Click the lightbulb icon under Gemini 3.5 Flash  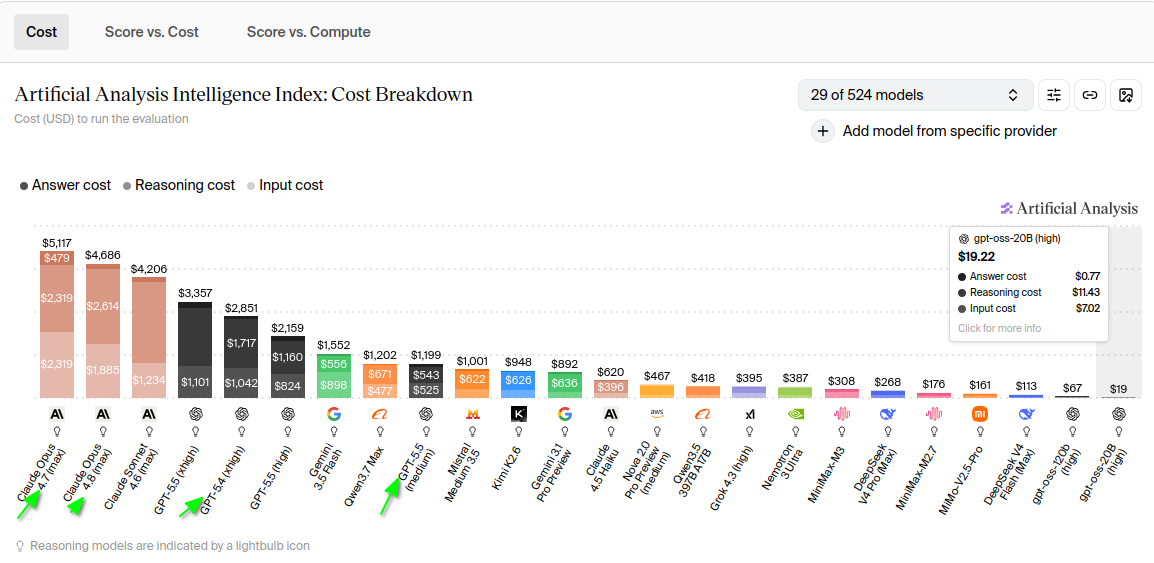333,432
